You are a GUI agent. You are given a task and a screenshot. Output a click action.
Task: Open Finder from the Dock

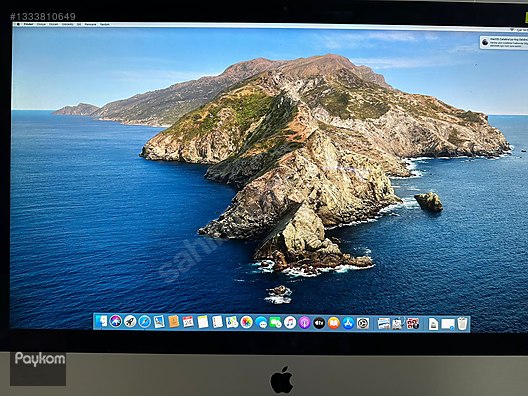101,322
